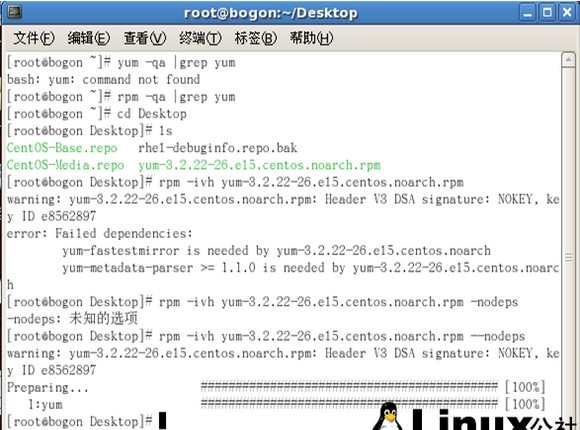Viewport: 580px width, 430px height.
Task: Click the green yum-3.2.22-26.el5.centos.noarch.rpm listing
Action: tap(259, 165)
